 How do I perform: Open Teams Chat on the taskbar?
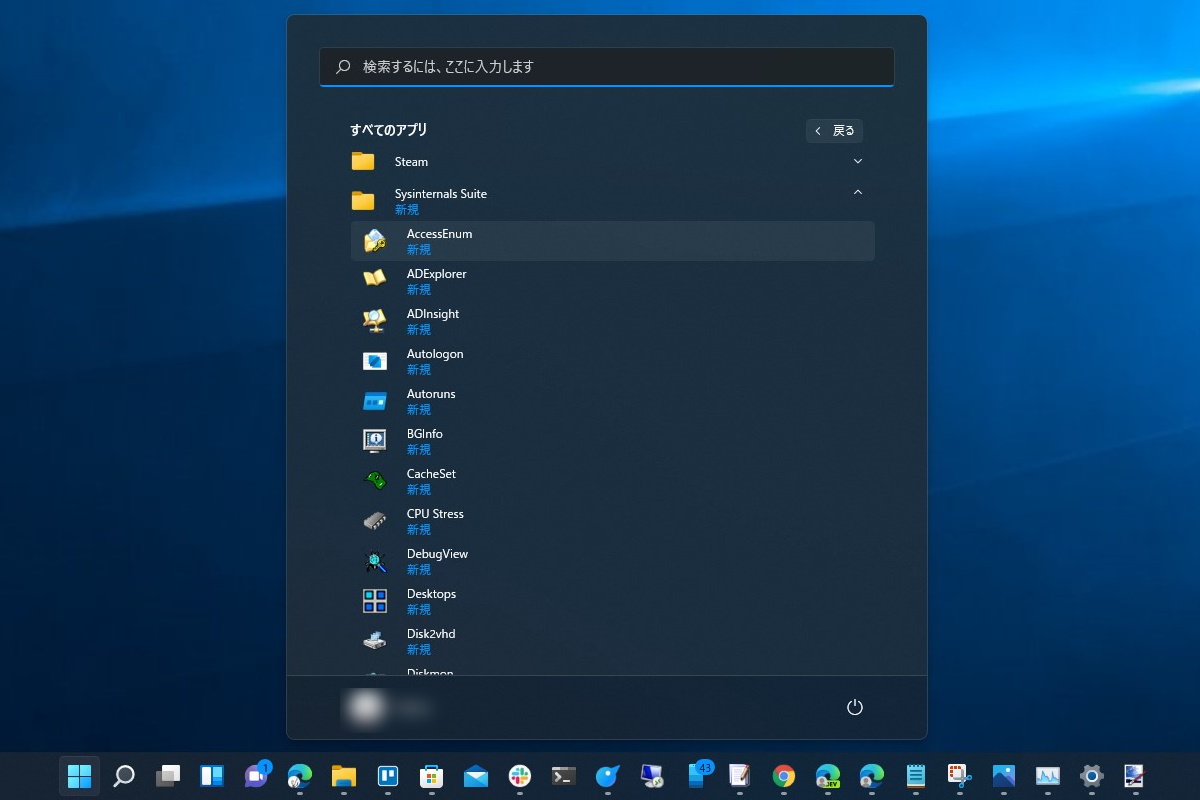pos(256,776)
